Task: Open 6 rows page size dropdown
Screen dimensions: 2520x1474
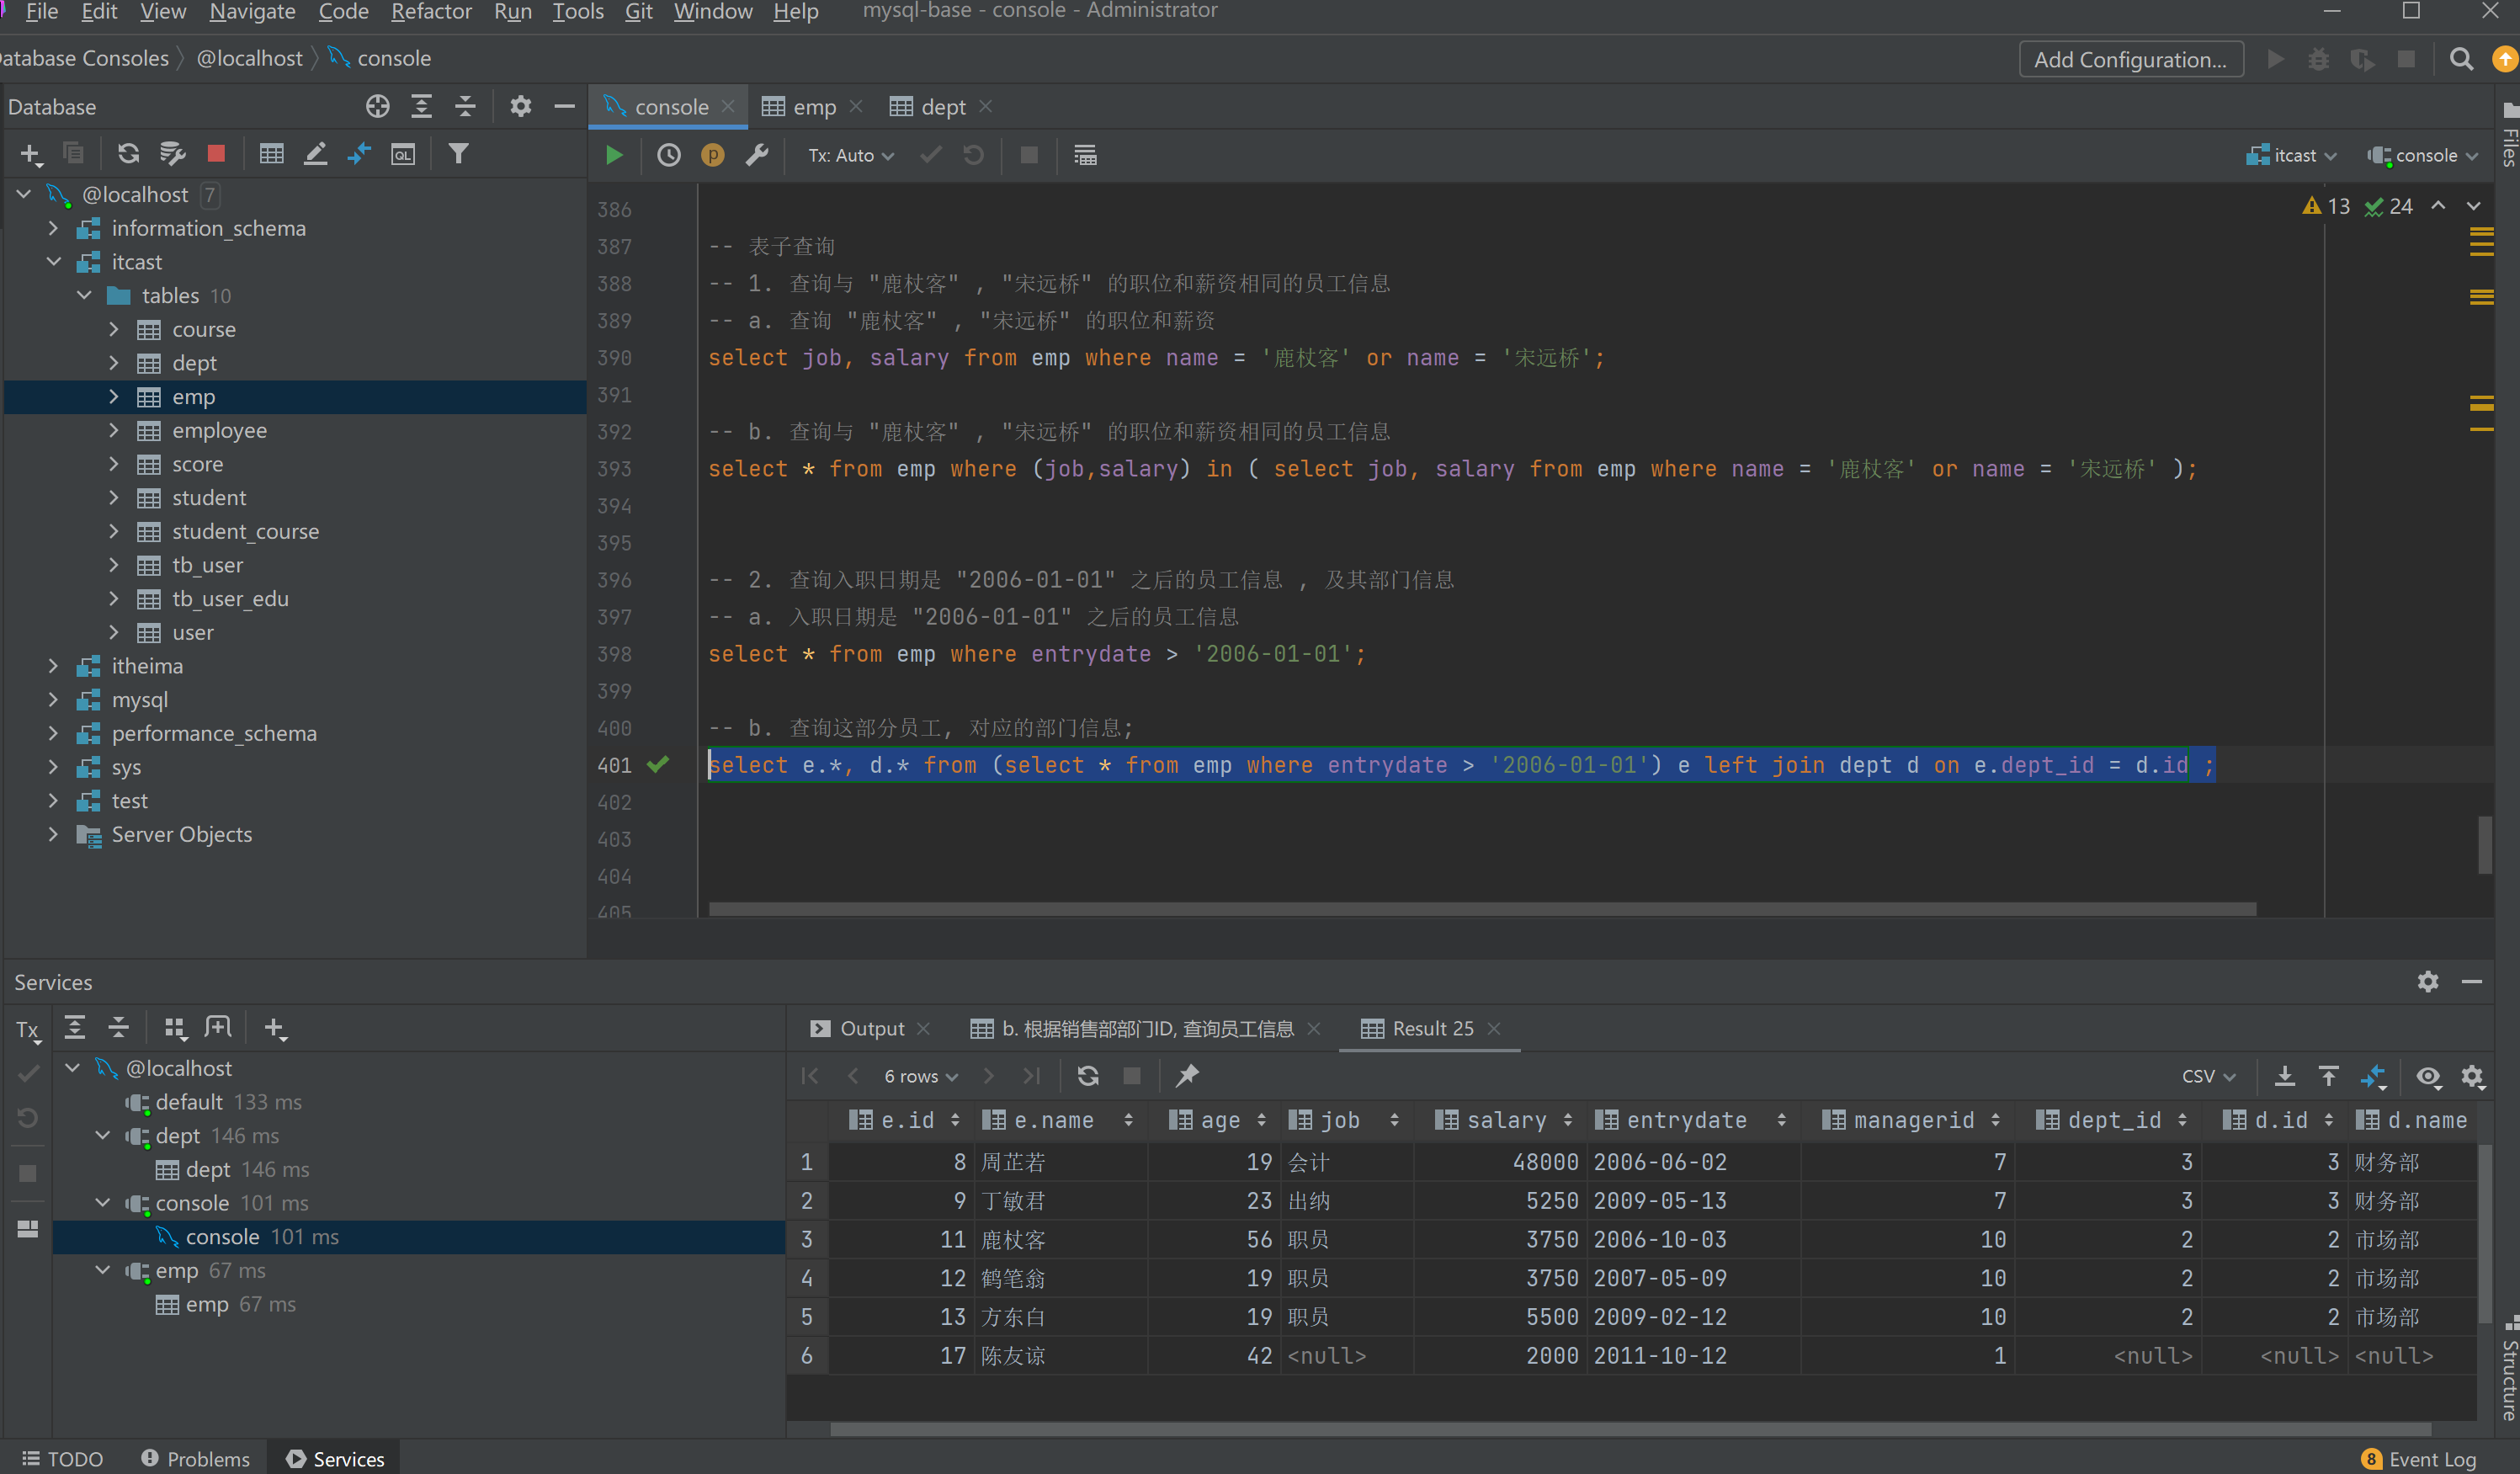Action: pos(920,1076)
